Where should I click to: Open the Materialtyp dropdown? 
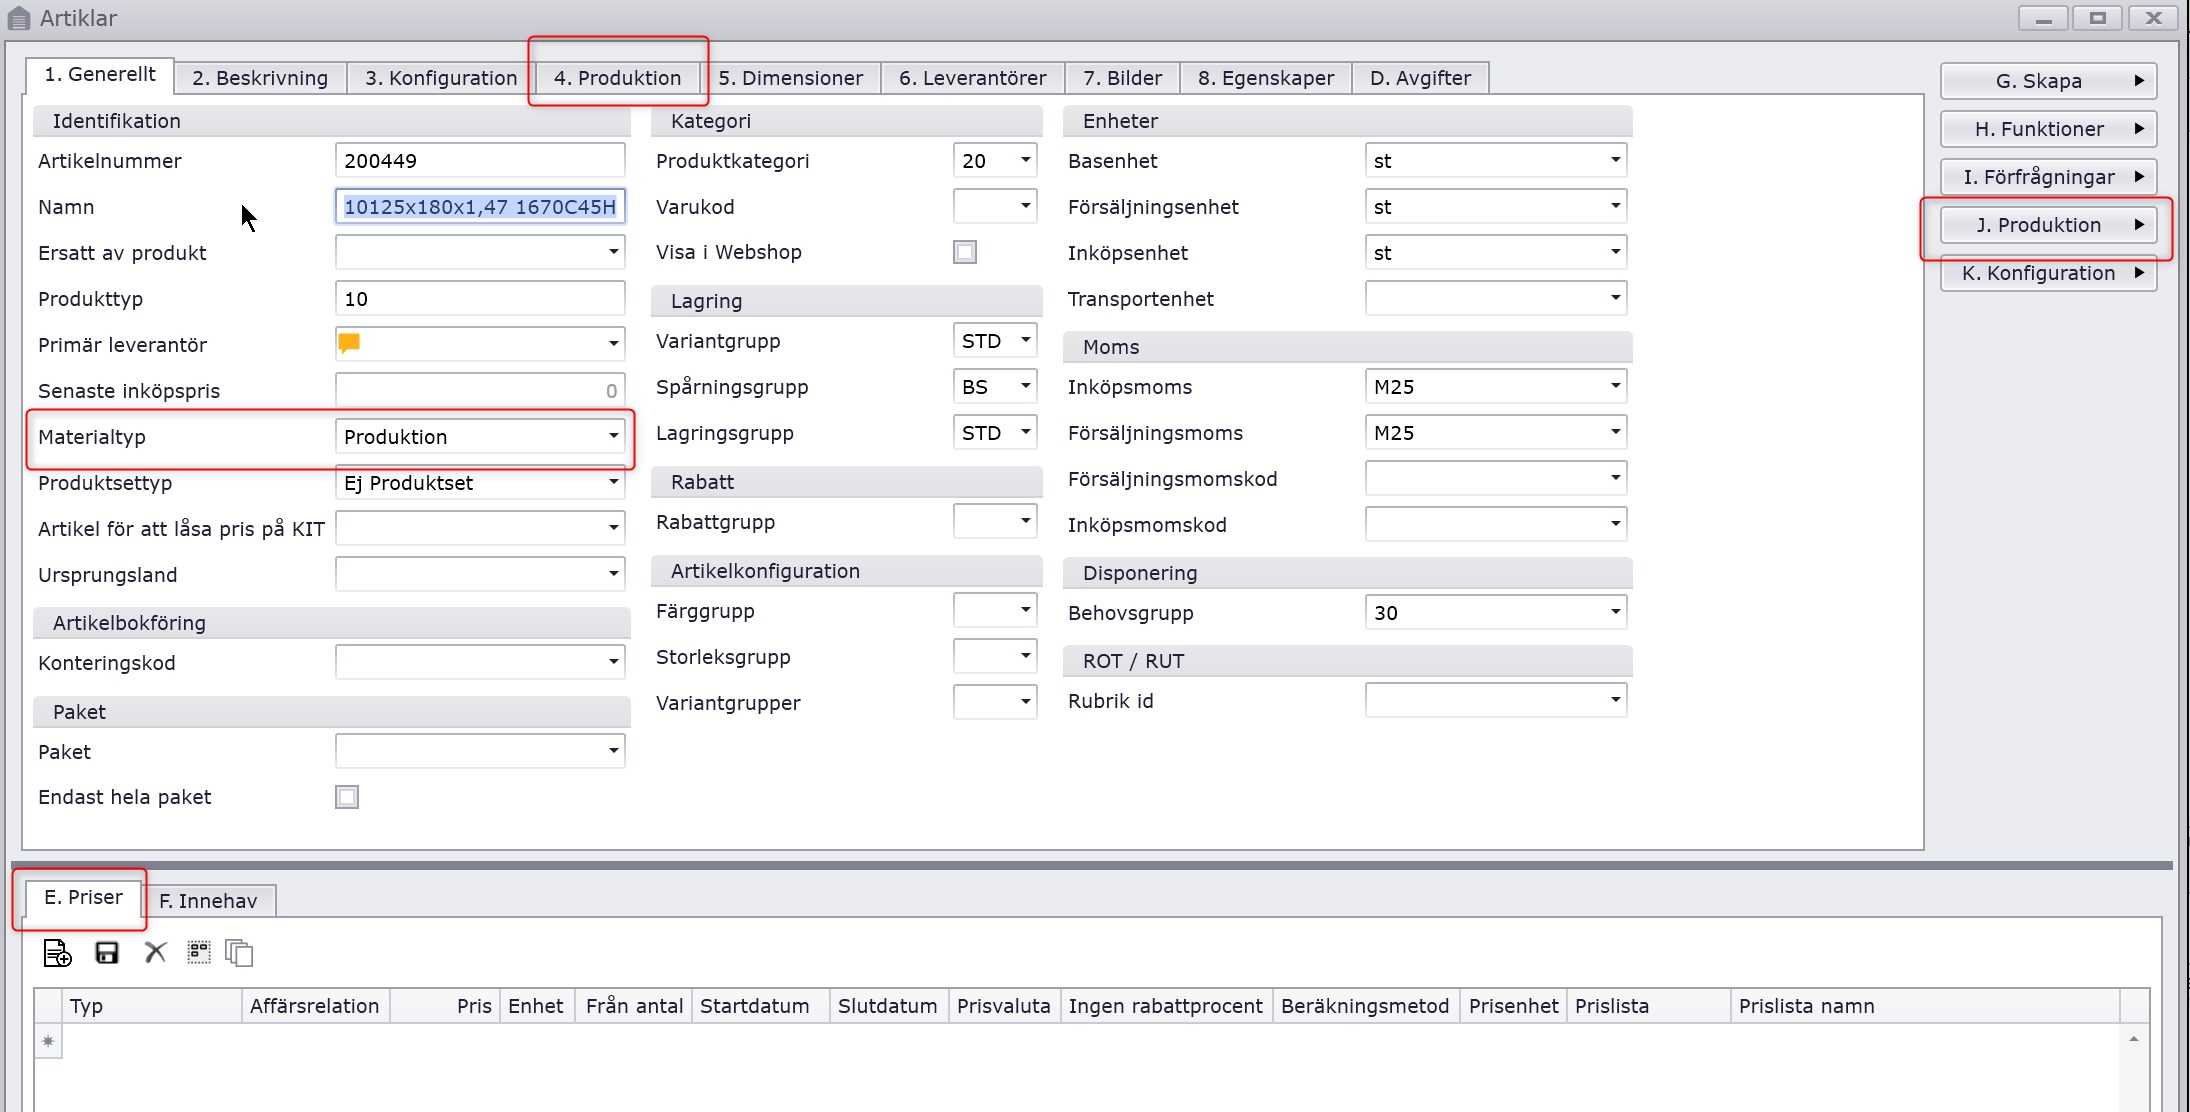pyautogui.click(x=613, y=436)
